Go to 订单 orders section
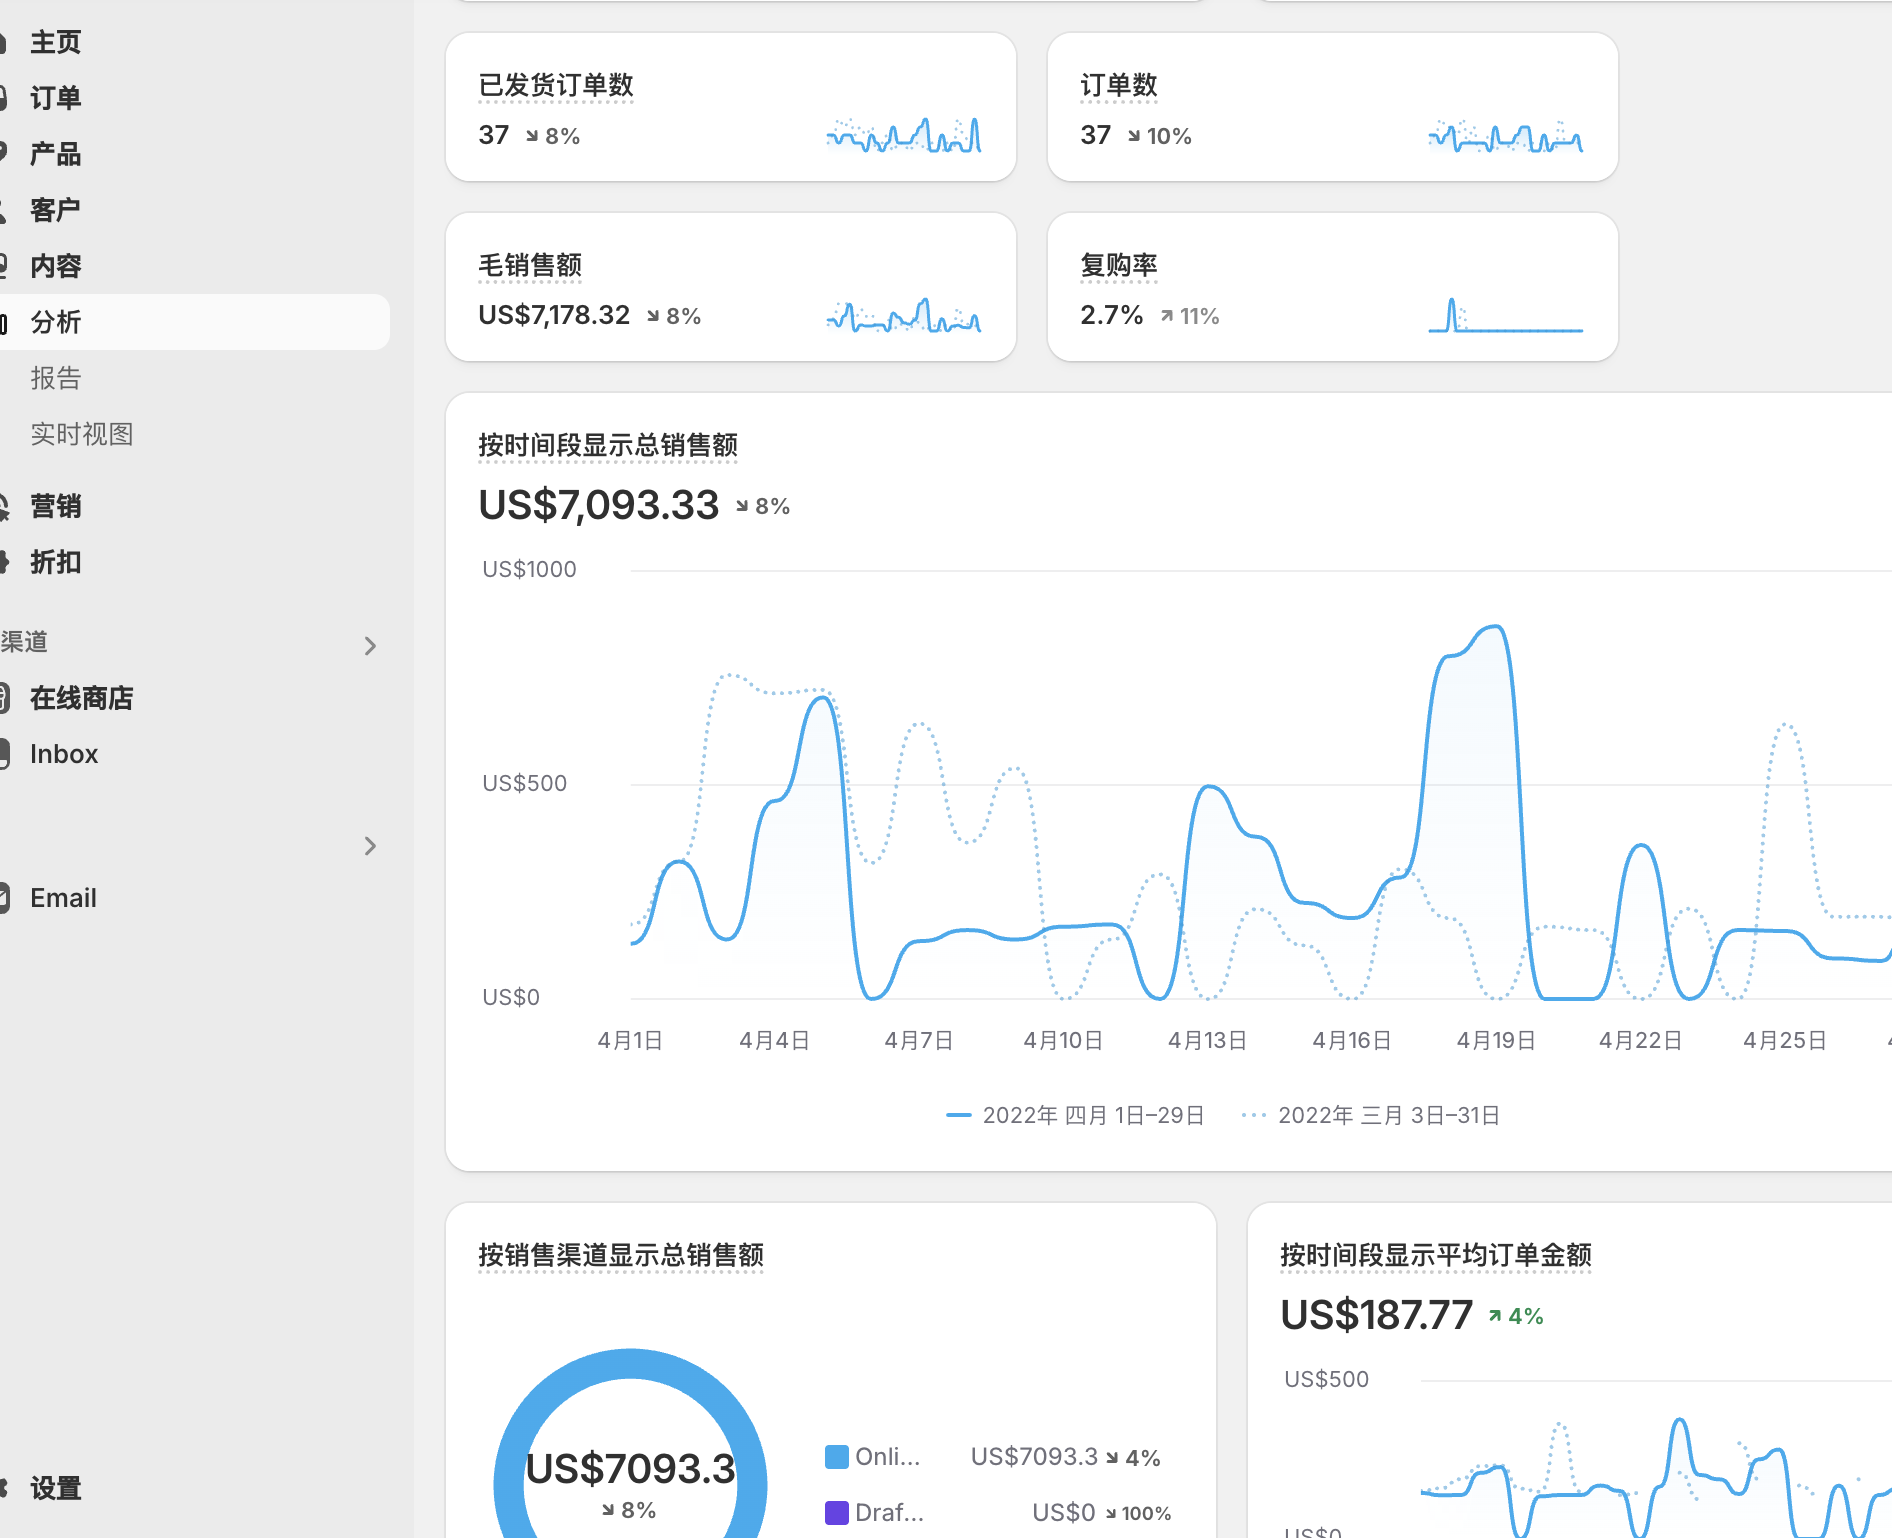Viewport: 1892px width, 1538px height. coord(55,98)
